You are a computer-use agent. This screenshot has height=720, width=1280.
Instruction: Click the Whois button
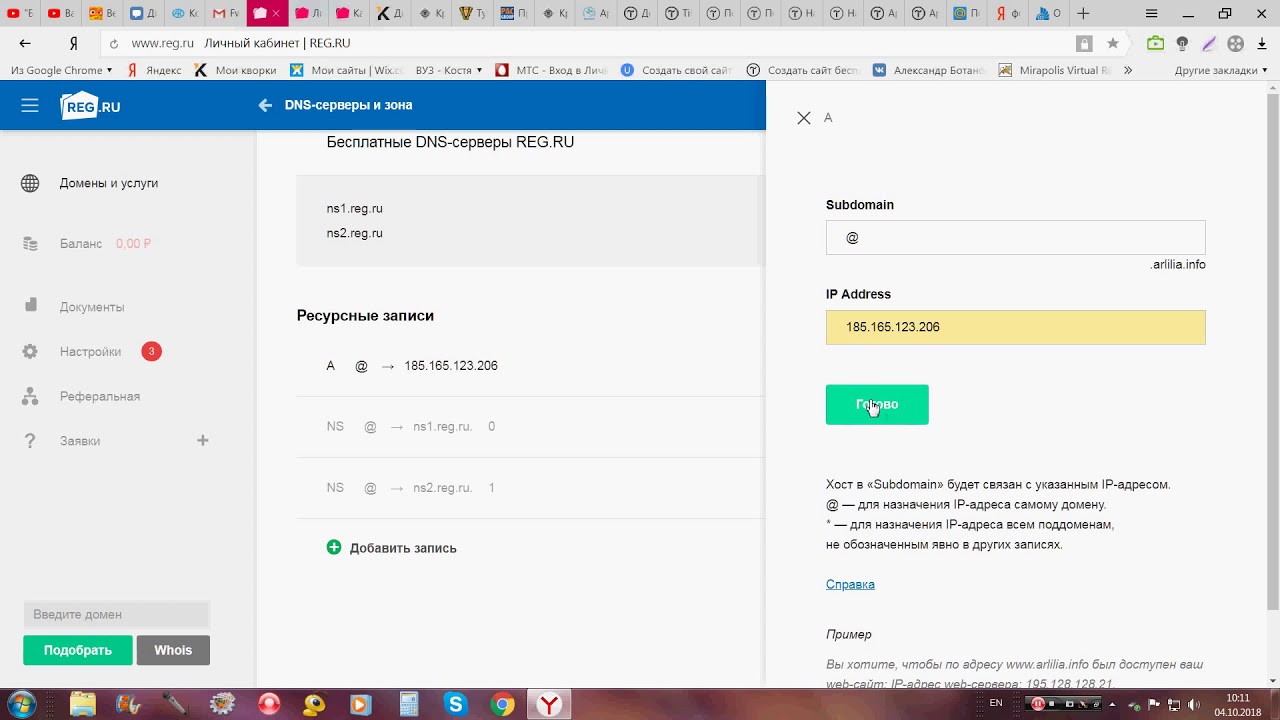pos(173,650)
